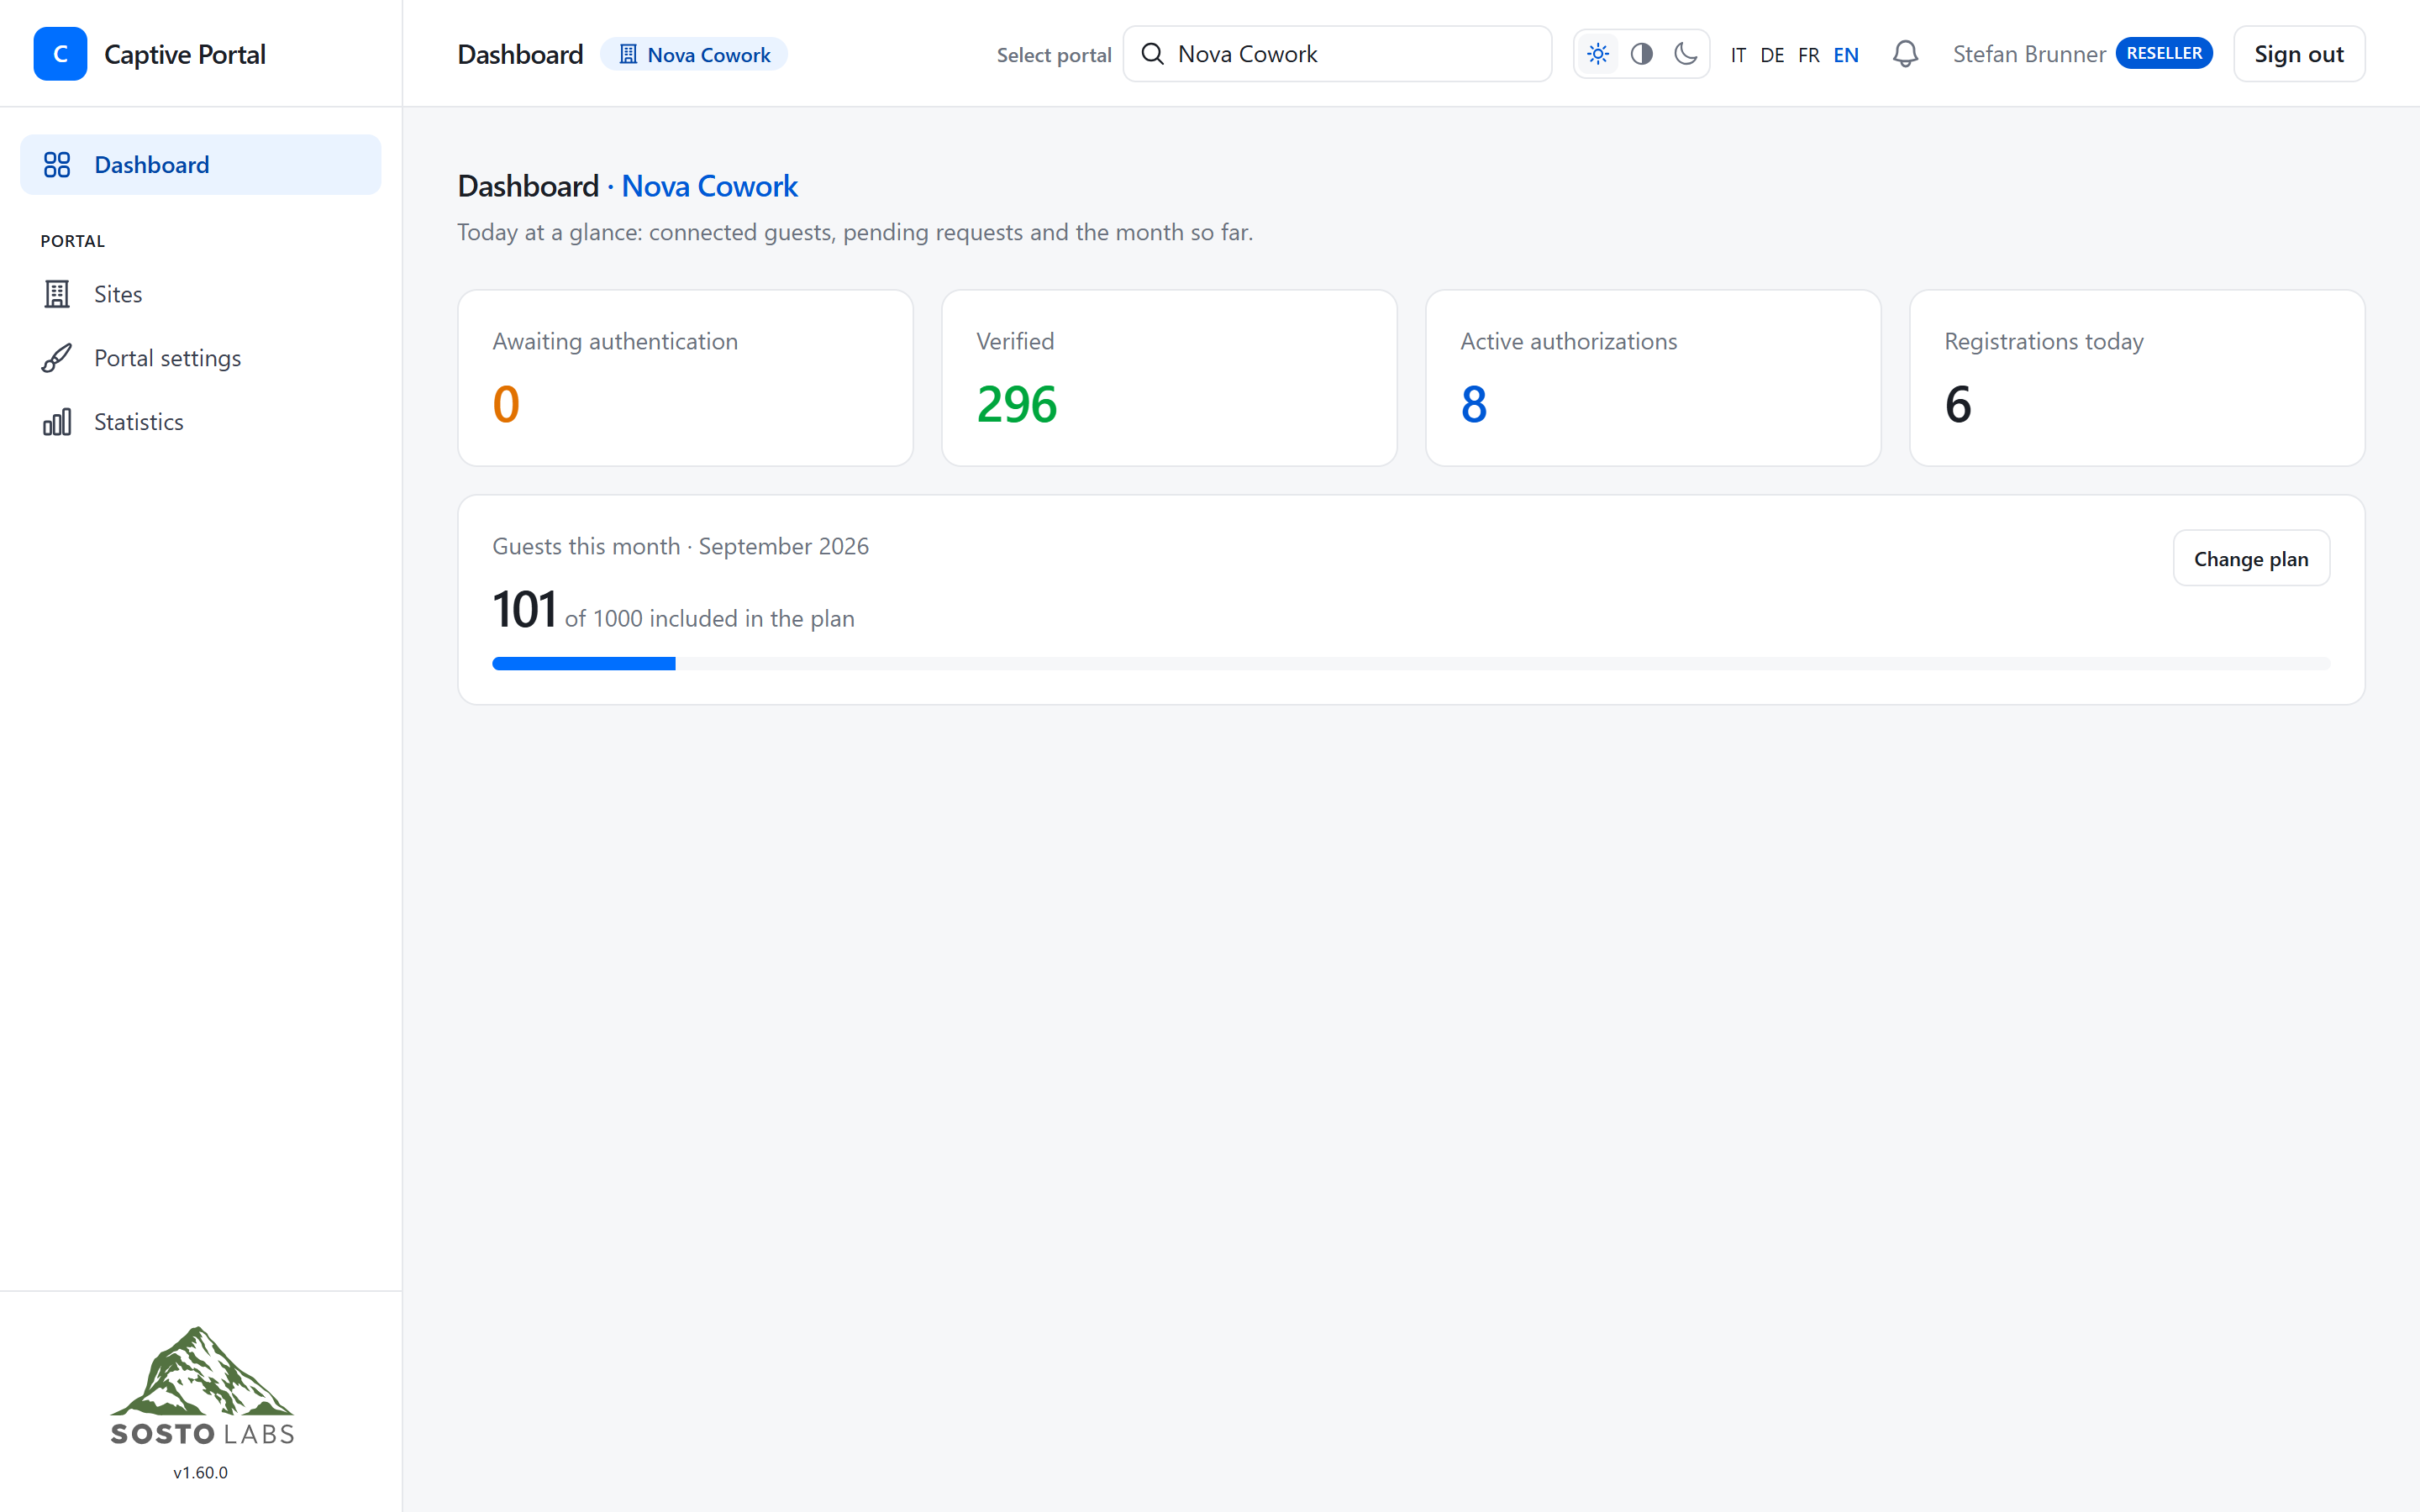
Task: Open notifications bell
Action: (1906, 54)
